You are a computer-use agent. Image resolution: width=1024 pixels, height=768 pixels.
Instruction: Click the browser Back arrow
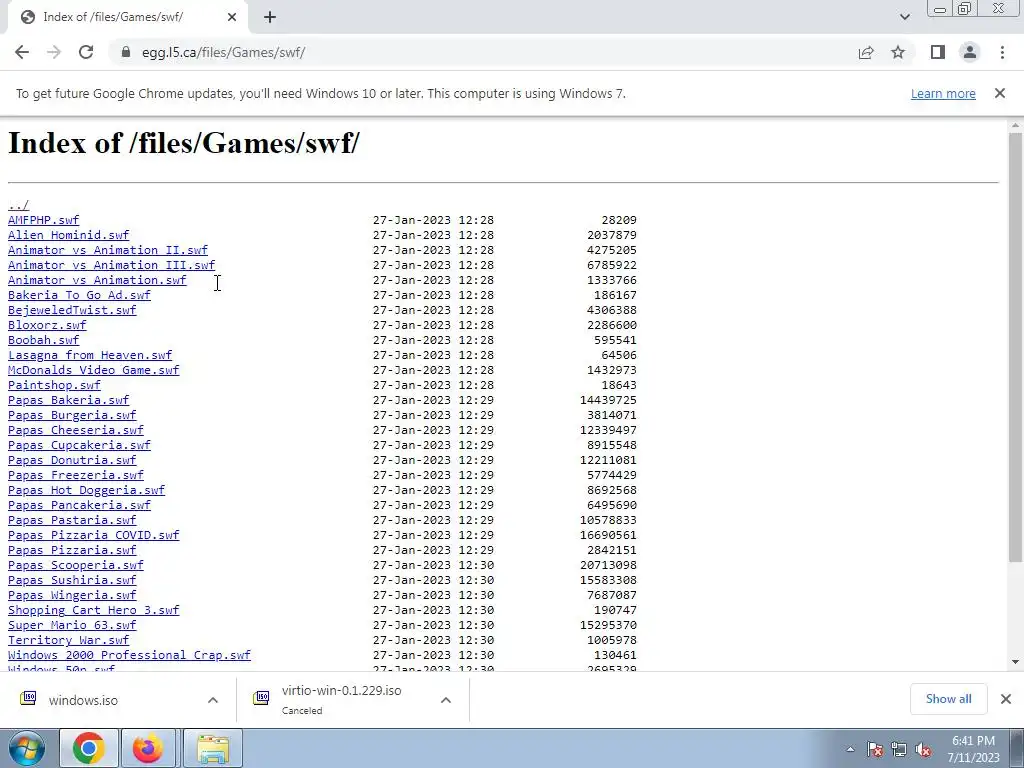click(x=22, y=52)
